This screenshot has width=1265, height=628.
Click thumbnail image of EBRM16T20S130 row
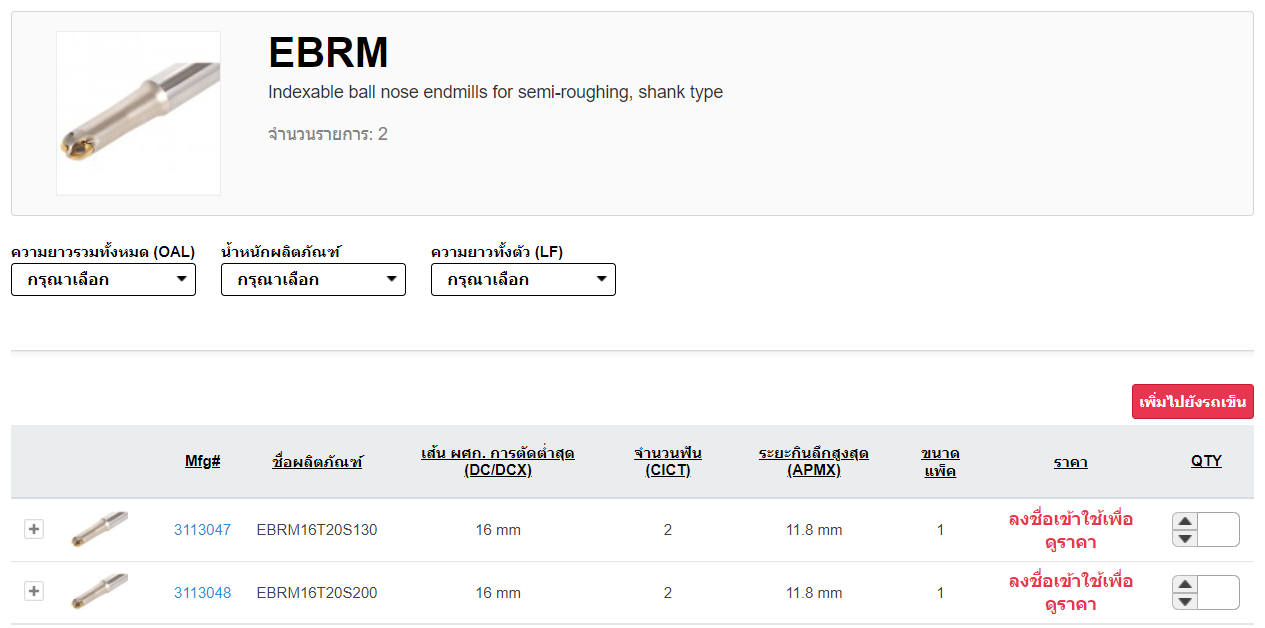99,529
